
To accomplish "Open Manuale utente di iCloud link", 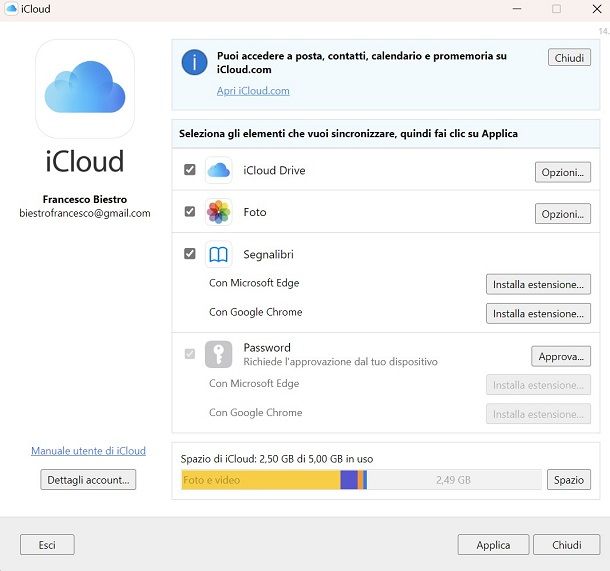I will pyautogui.click(x=88, y=451).
